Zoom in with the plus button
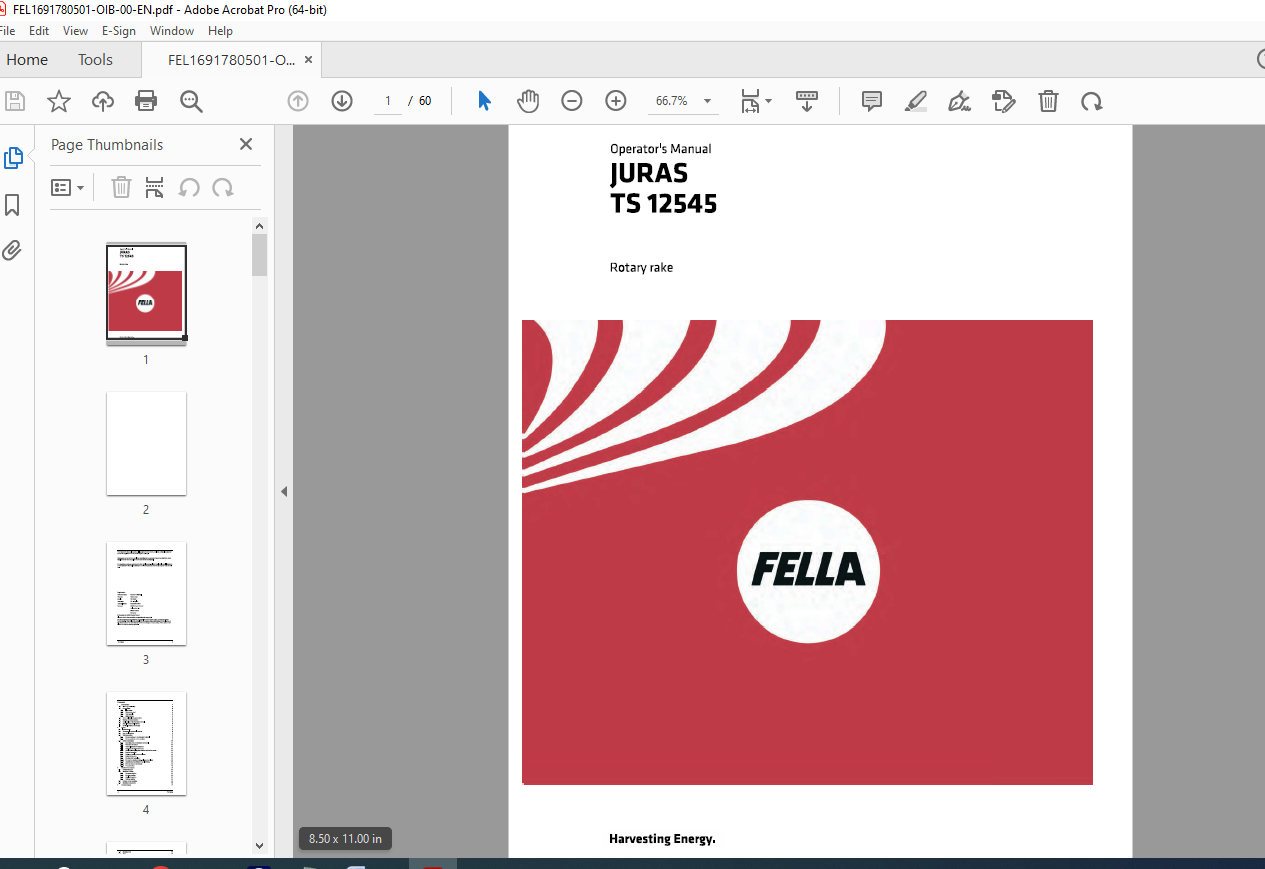The width and height of the screenshot is (1265, 869). (x=616, y=101)
